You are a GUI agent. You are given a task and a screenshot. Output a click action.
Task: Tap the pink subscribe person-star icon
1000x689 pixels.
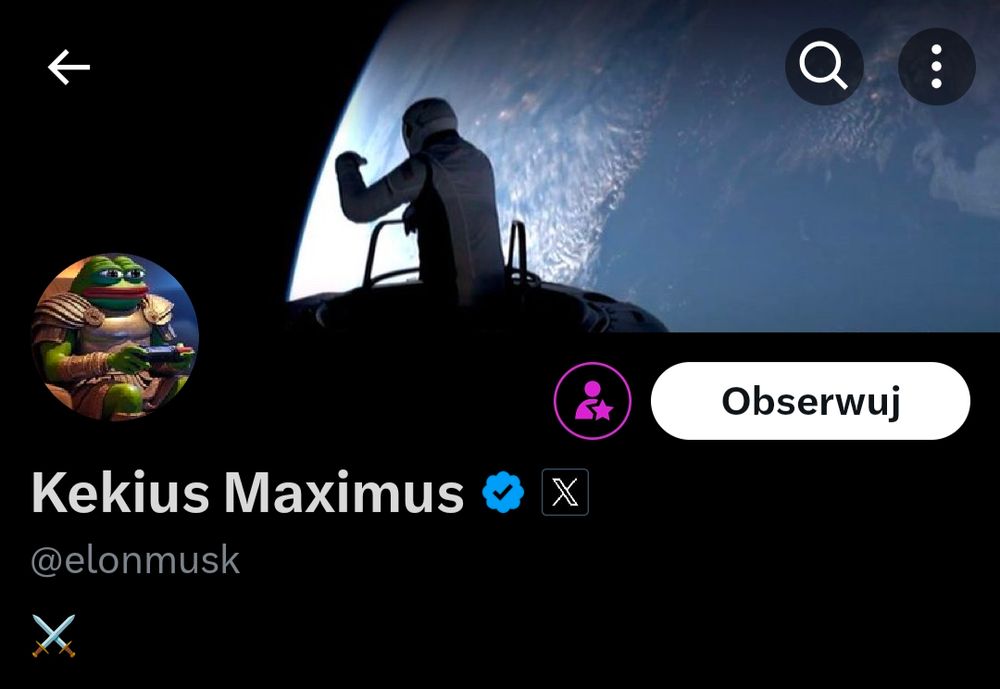point(592,401)
